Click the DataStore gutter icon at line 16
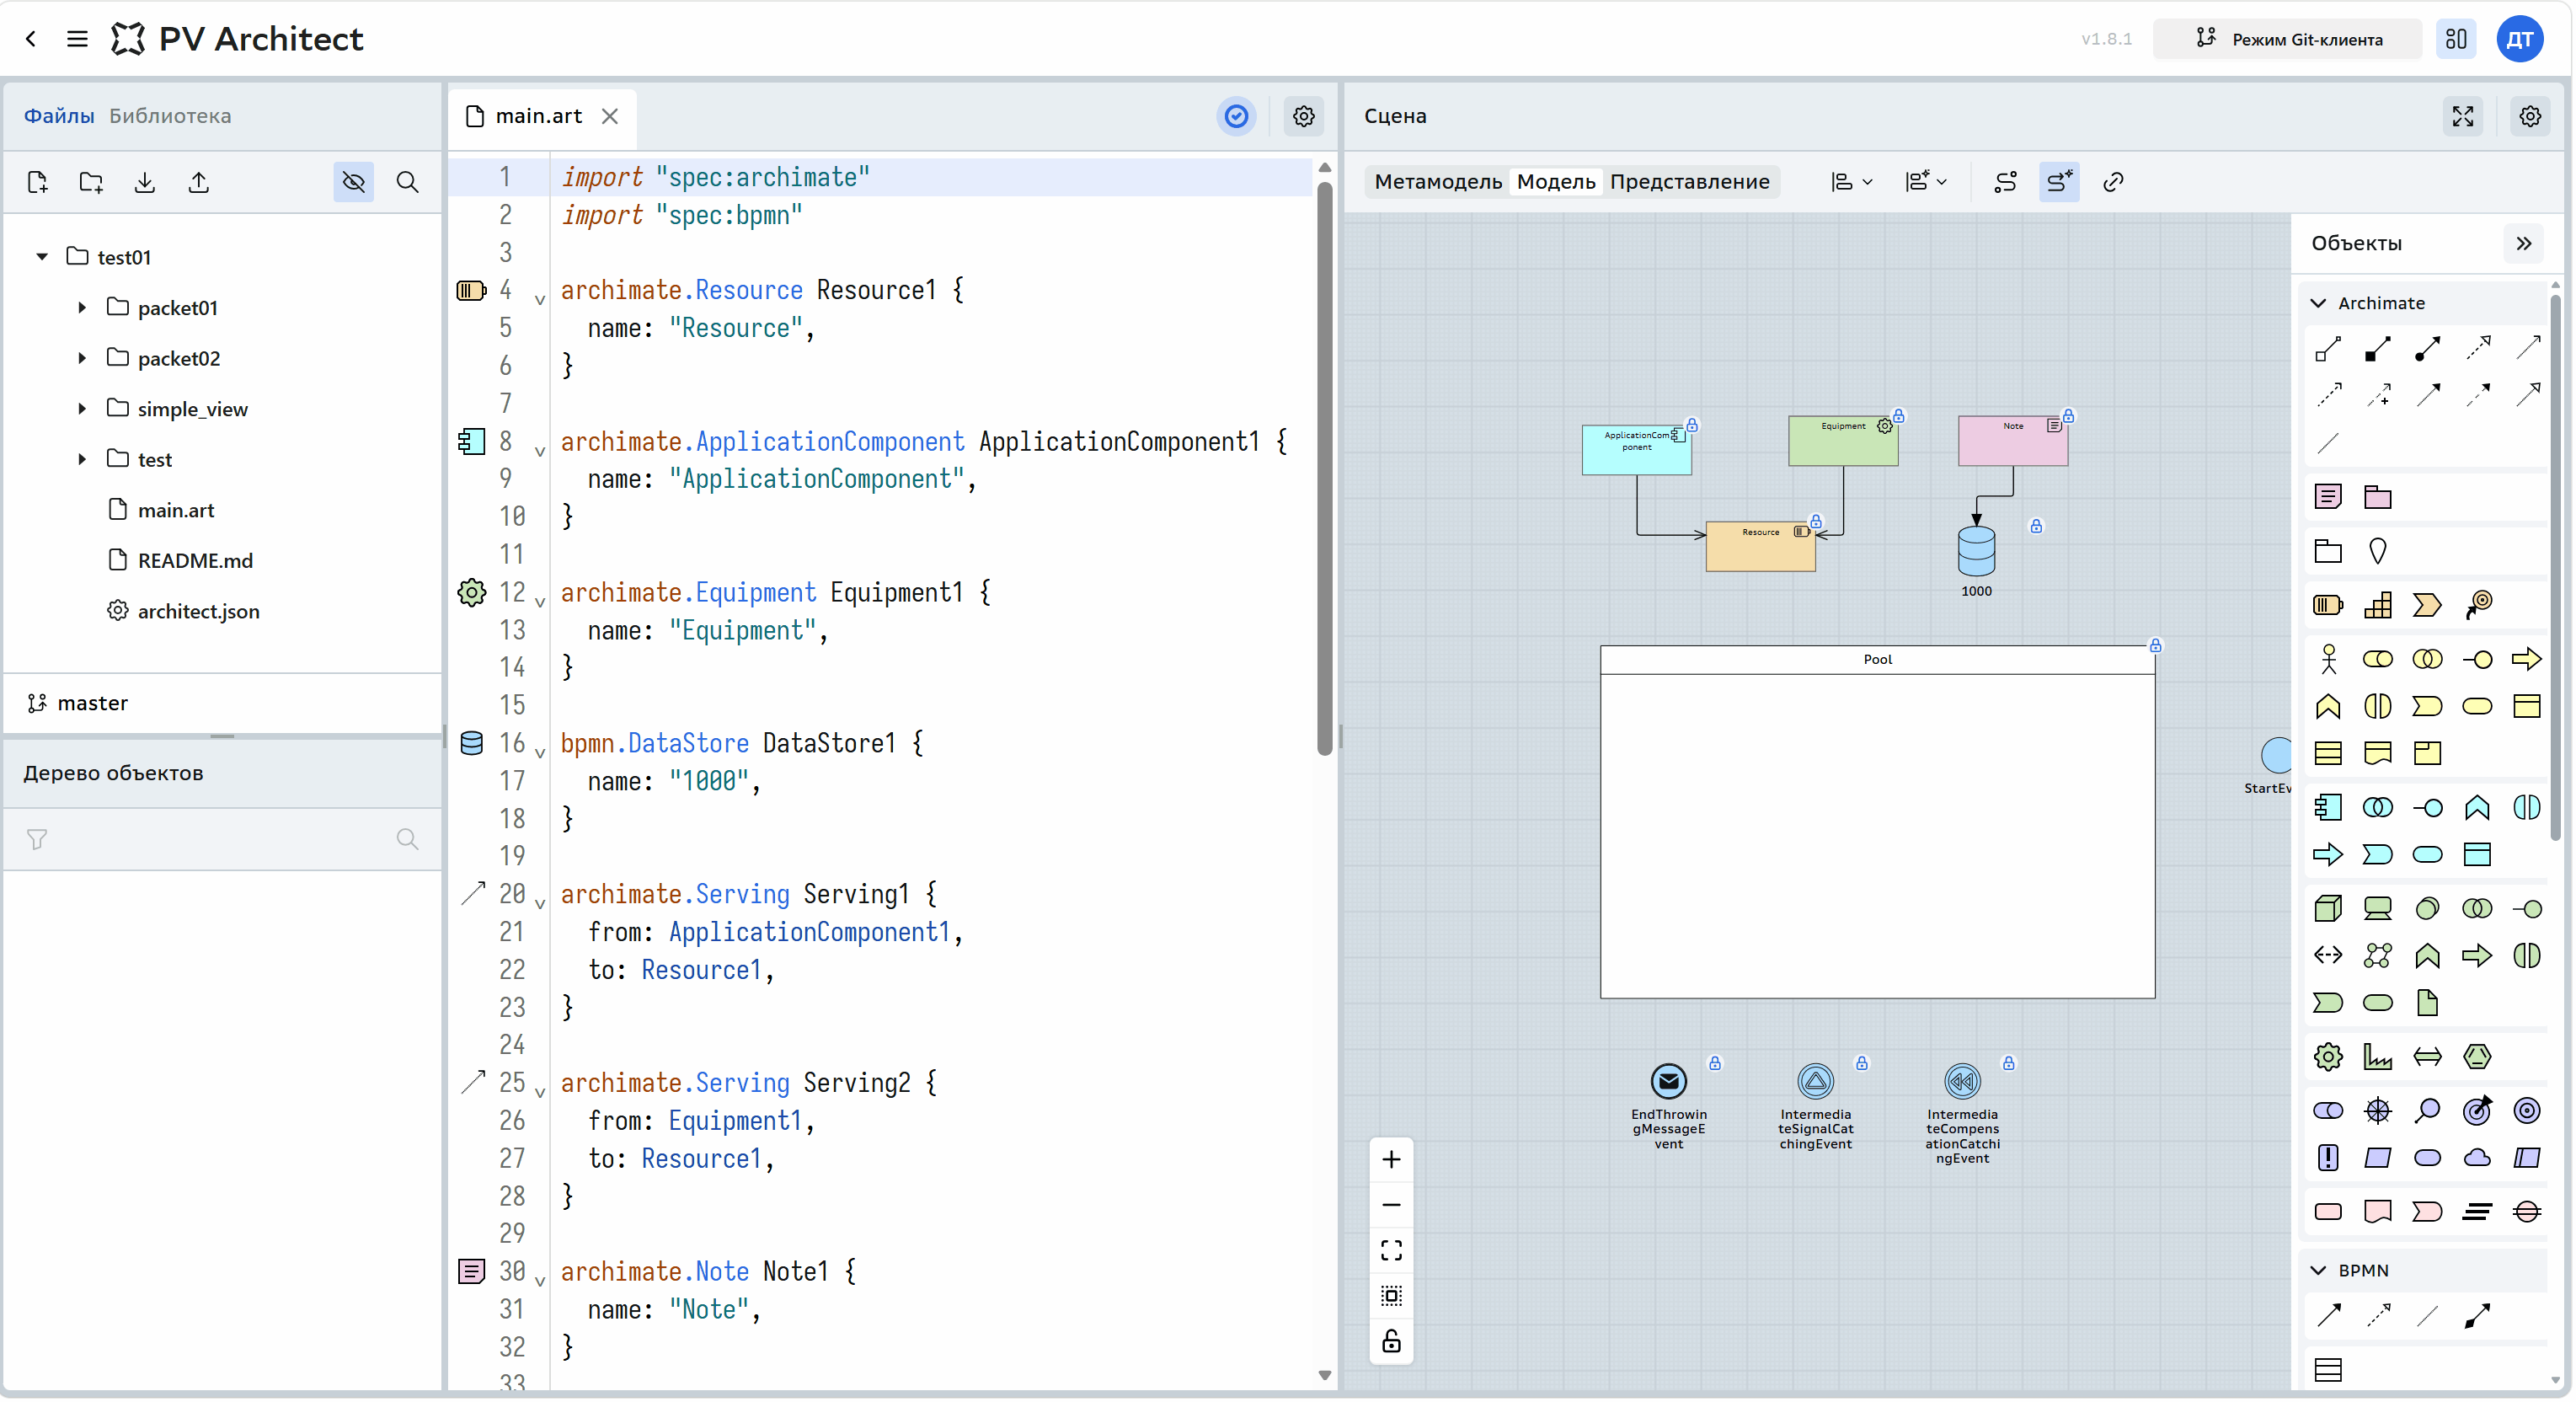 [x=471, y=743]
